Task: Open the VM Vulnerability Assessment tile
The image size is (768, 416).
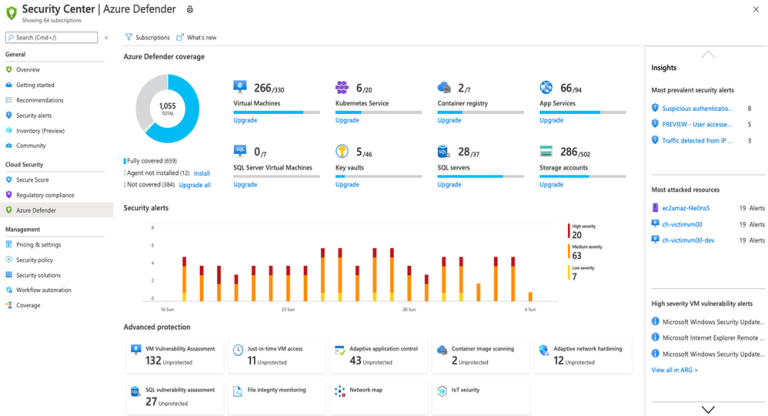Action: [x=175, y=355]
